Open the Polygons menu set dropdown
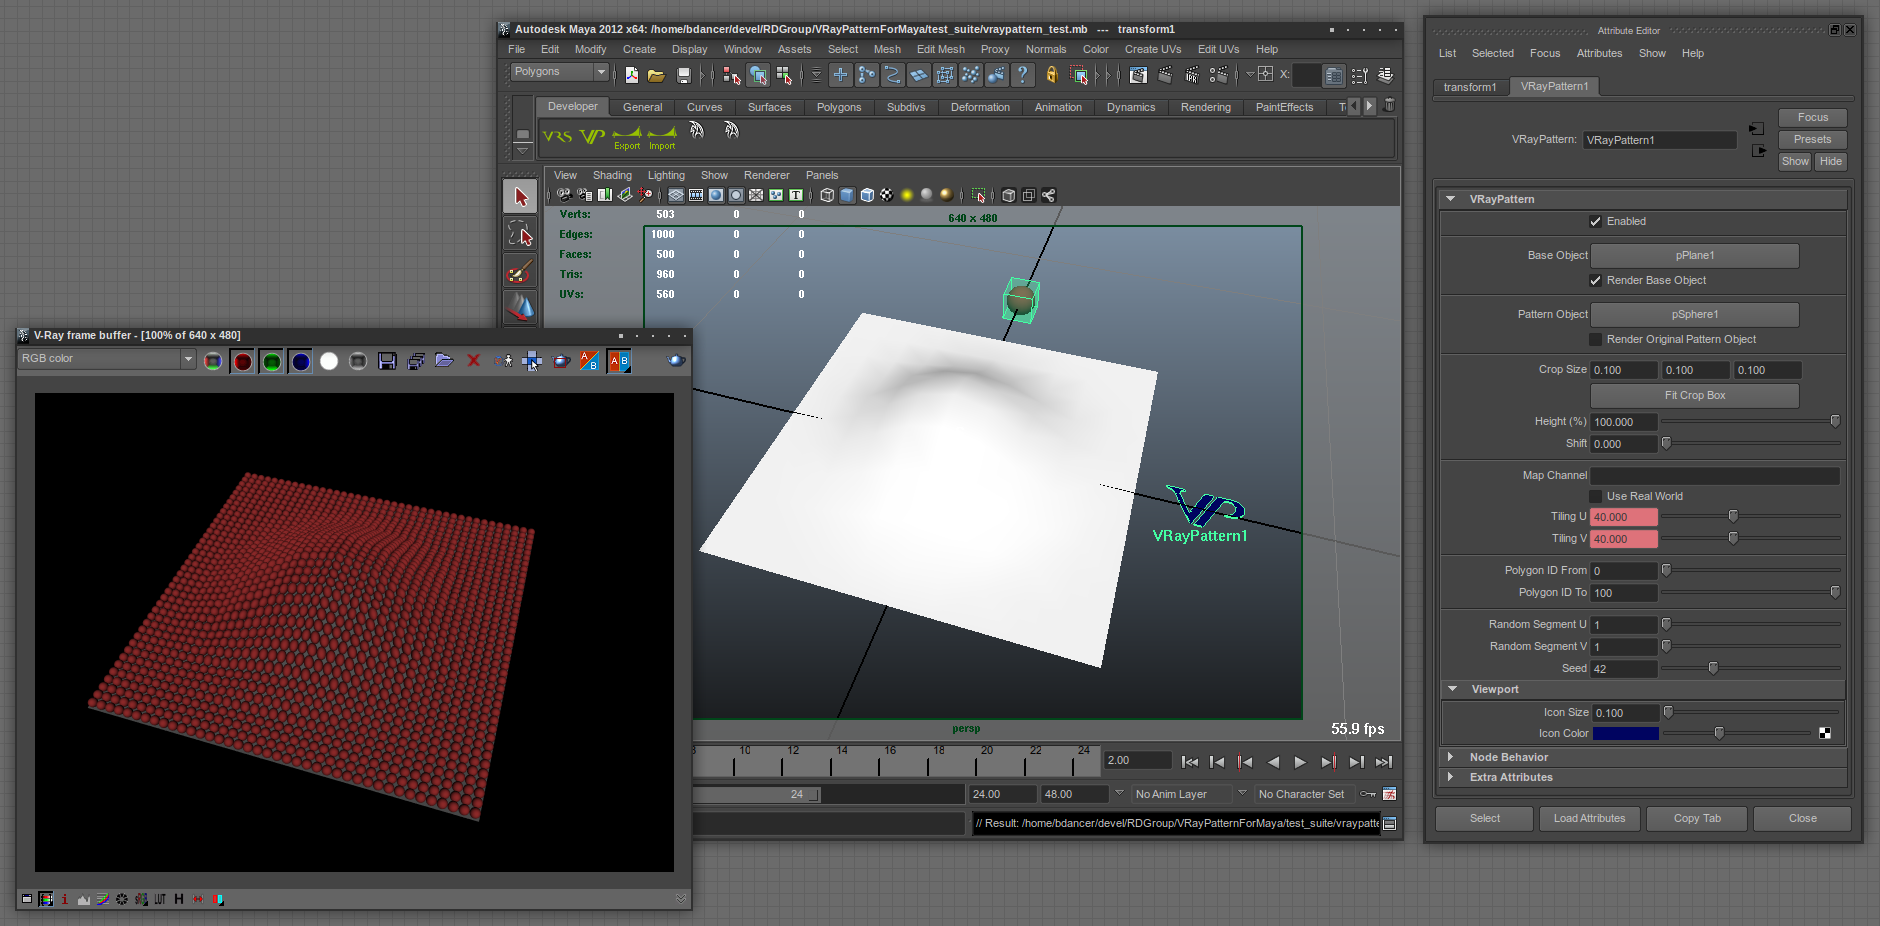Viewport: 1880px width, 926px height. pos(560,72)
